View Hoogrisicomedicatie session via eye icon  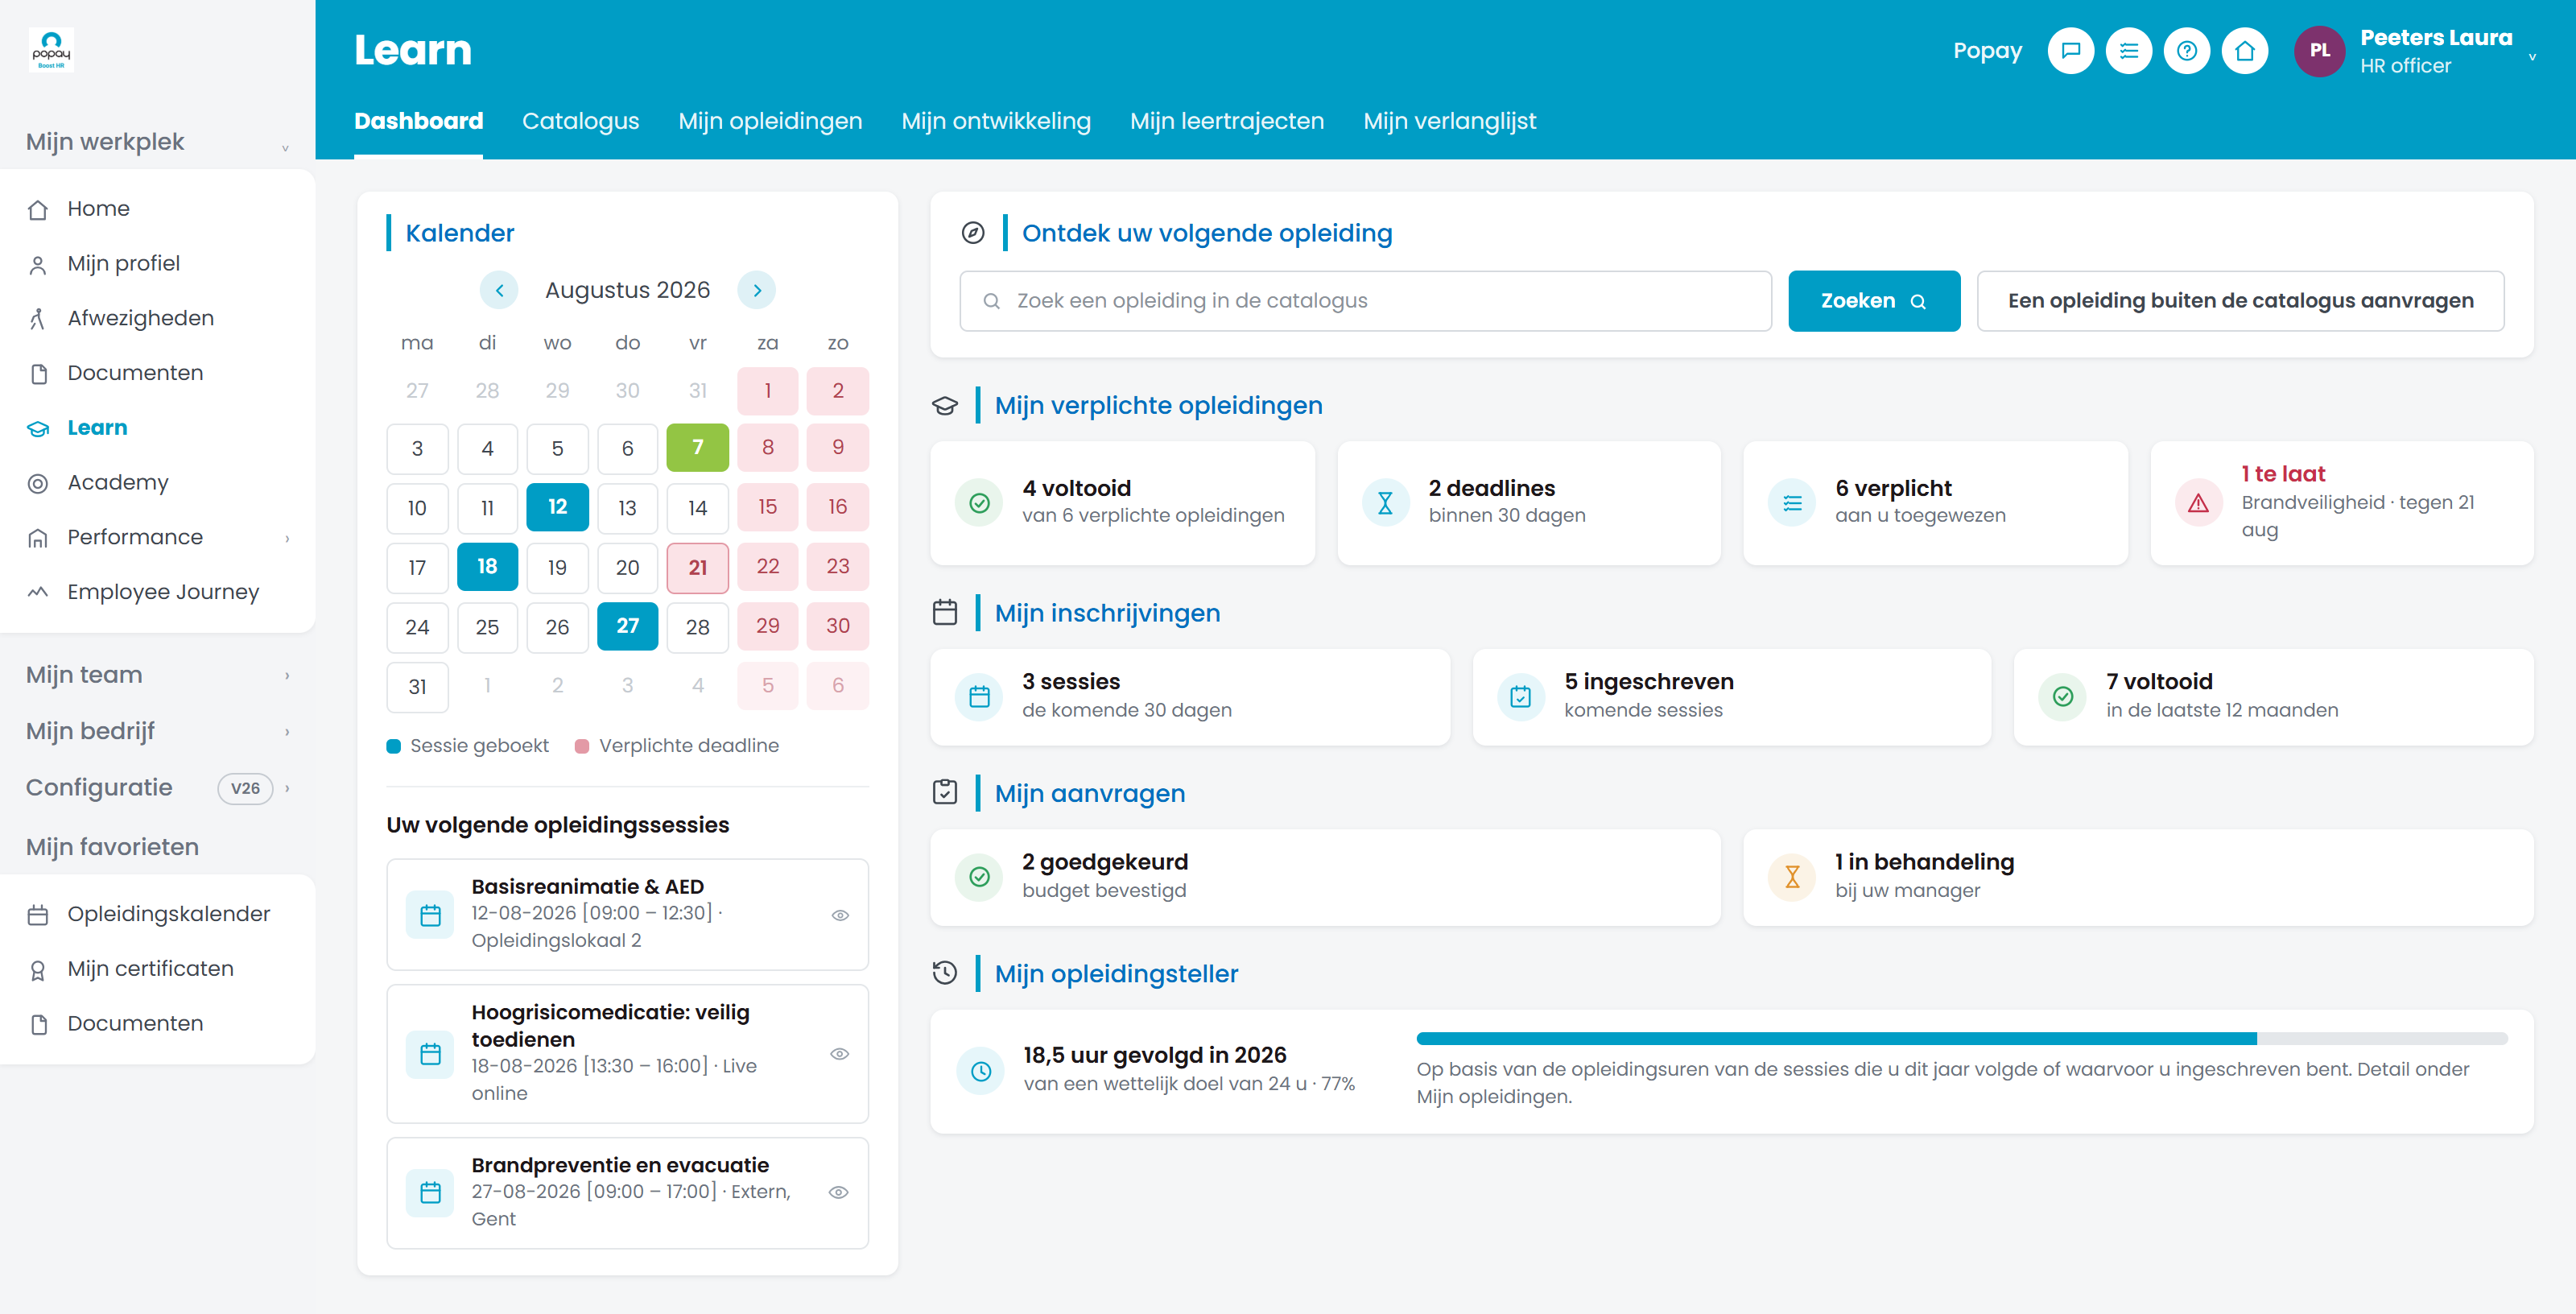point(840,1054)
